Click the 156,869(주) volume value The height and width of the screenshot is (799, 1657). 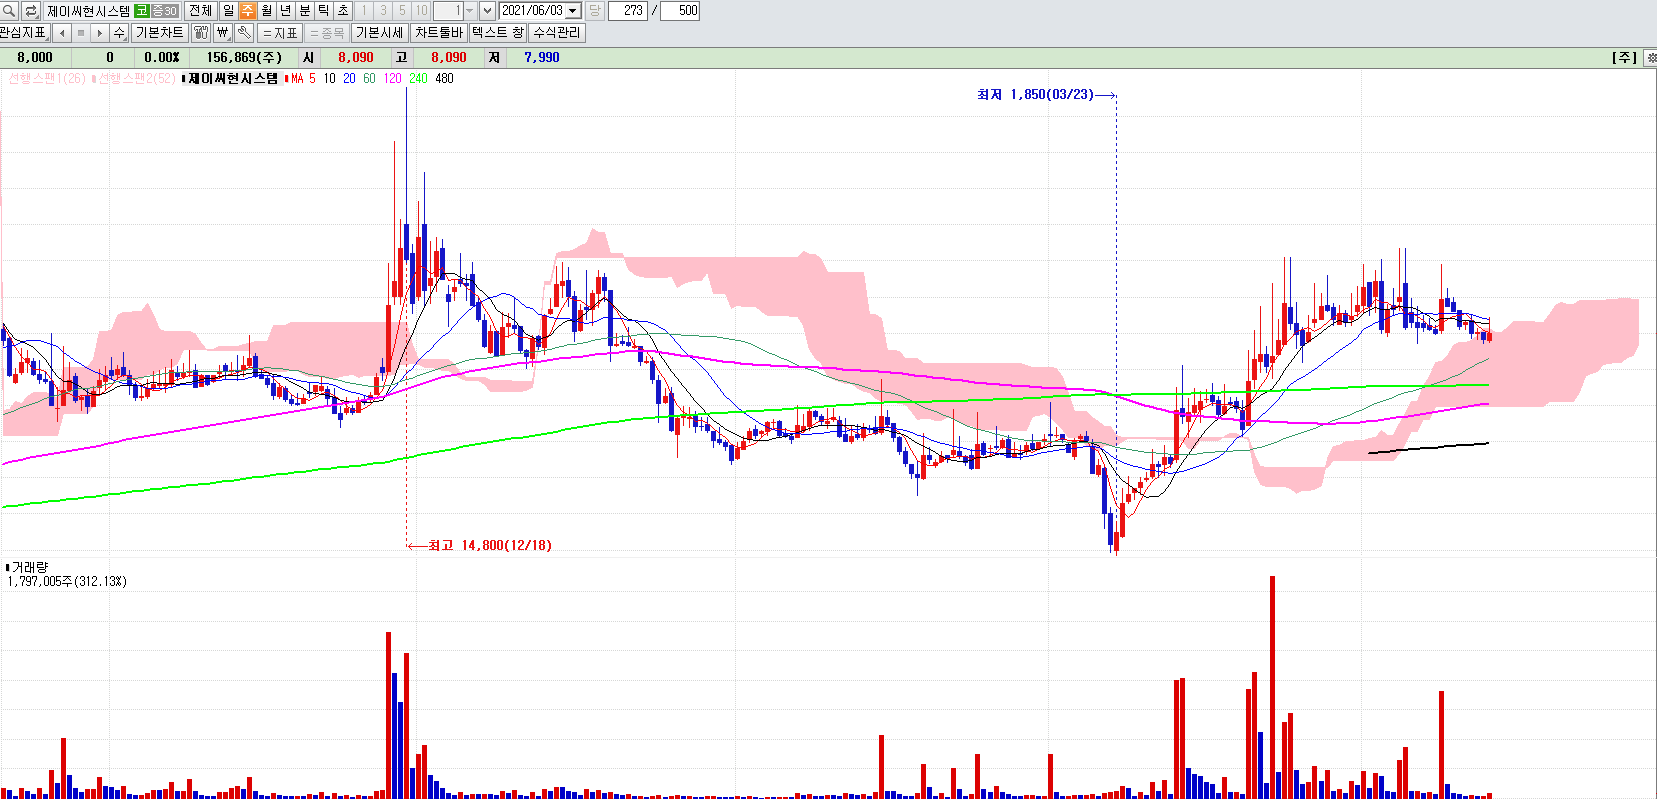tap(244, 57)
